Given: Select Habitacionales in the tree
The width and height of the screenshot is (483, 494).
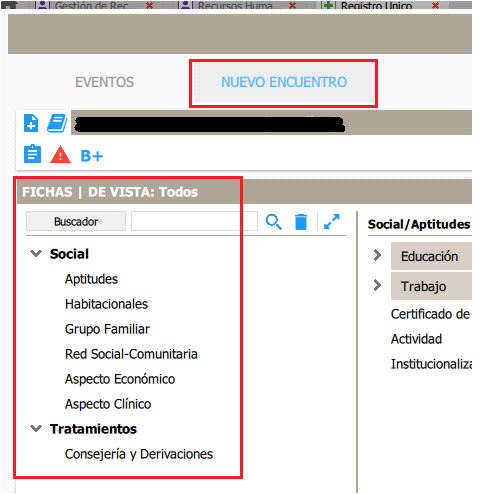Looking at the screenshot, I should [106, 304].
